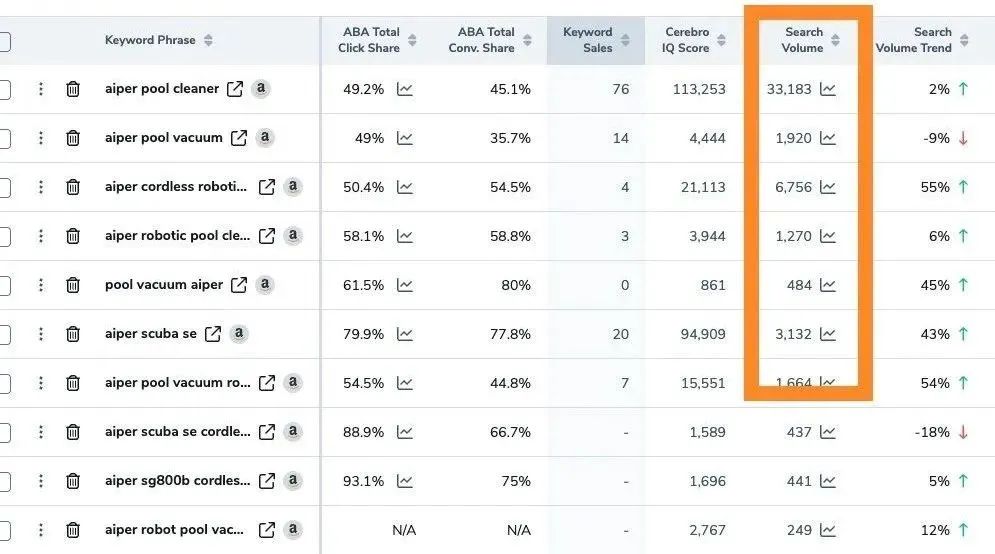Viewport: 995px width, 554px height.
Task: Click the 'aiper scuba se' keyword text
Action: (151, 334)
